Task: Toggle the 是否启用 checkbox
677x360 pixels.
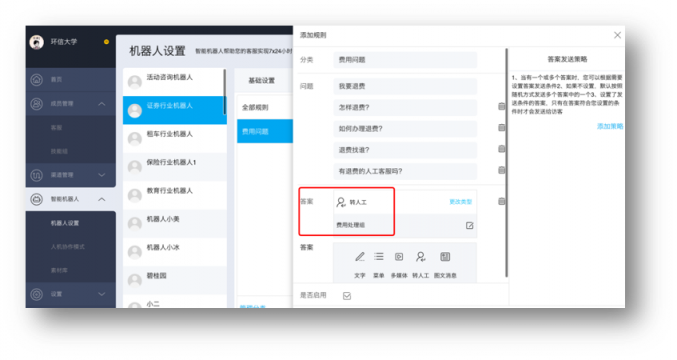Action: pos(347,296)
